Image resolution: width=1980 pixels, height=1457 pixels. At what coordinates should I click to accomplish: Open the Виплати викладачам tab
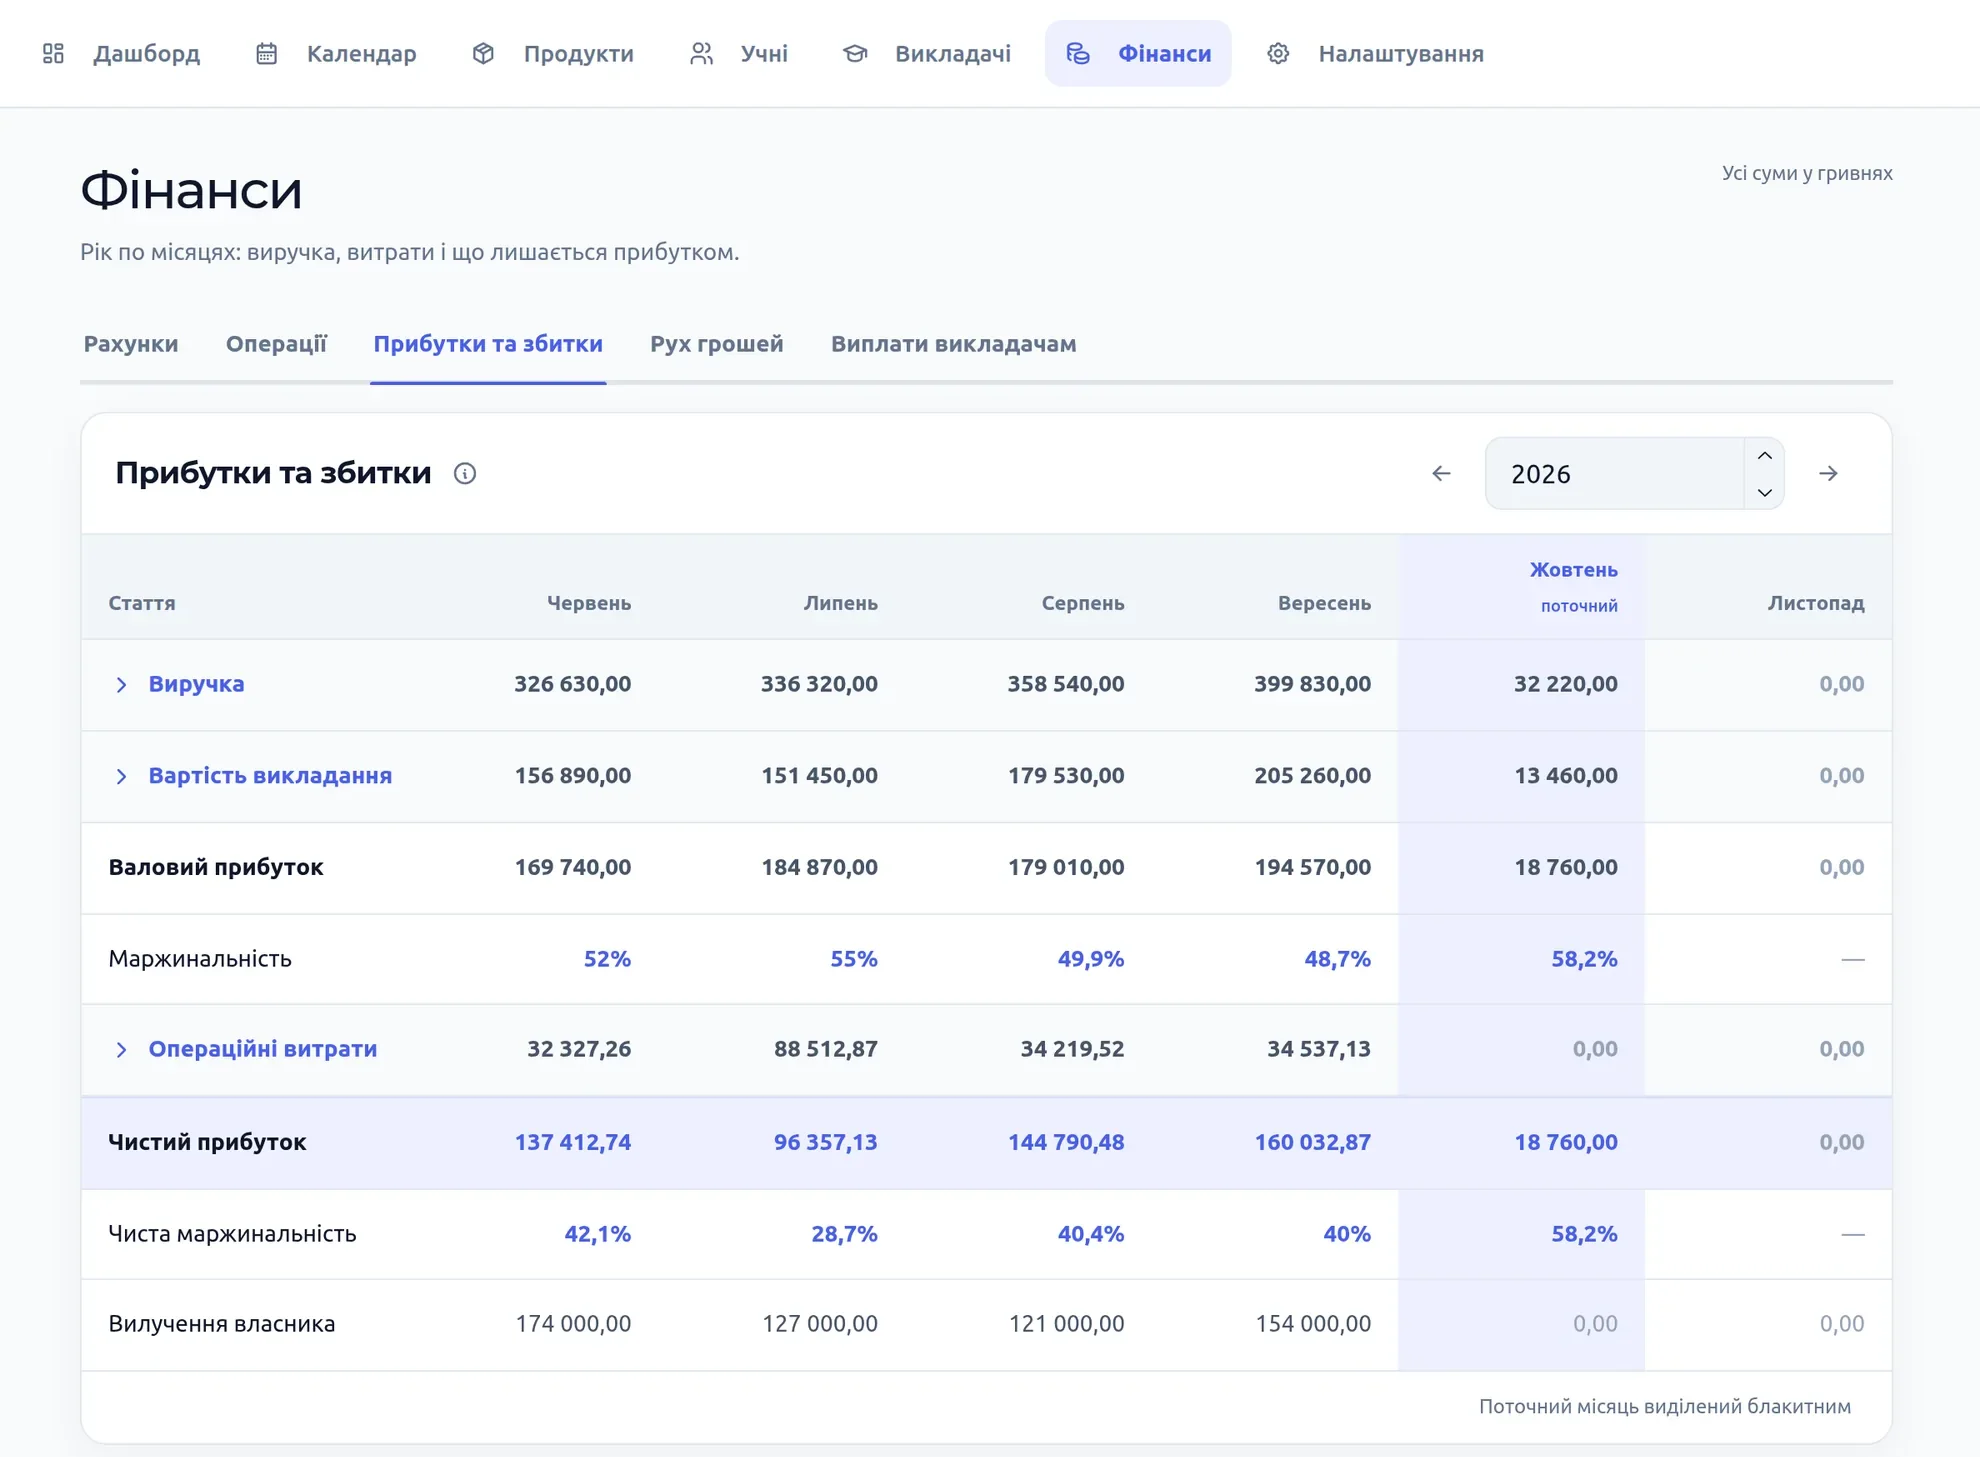[x=954, y=344]
